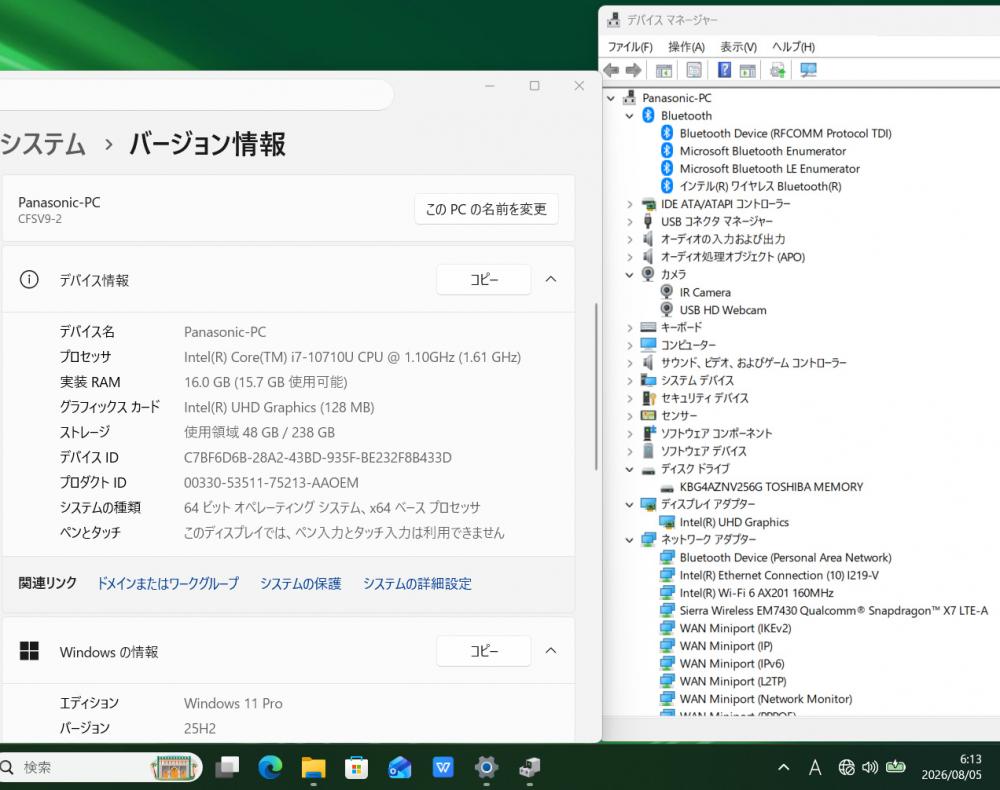This screenshot has height=790, width=1000.
Task: Open the ファイル(F) menu
Action: [x=630, y=47]
